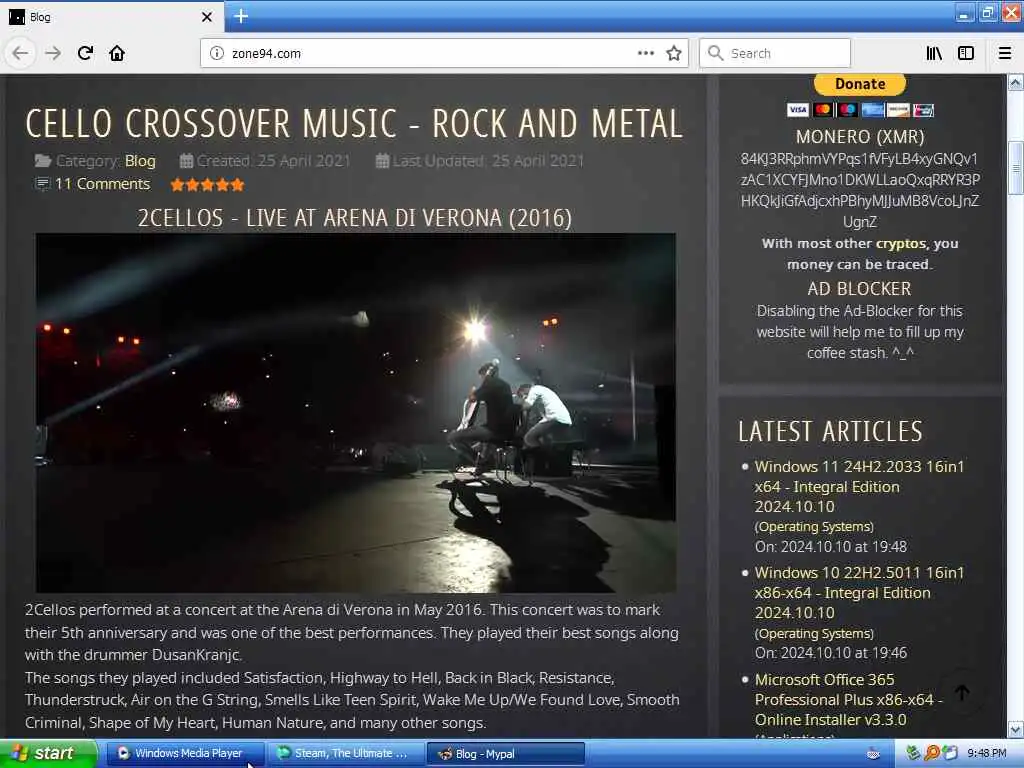Show site information for zone94.com

(217, 54)
